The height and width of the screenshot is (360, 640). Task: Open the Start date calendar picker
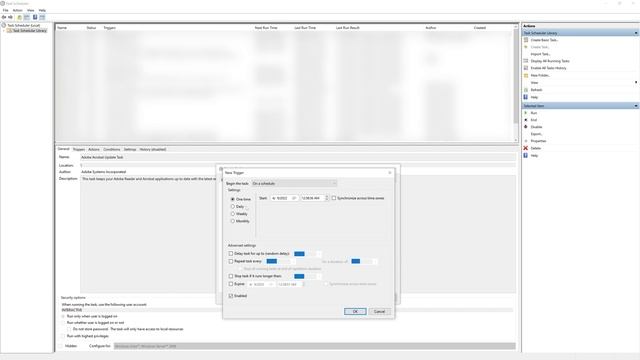tap(294, 198)
